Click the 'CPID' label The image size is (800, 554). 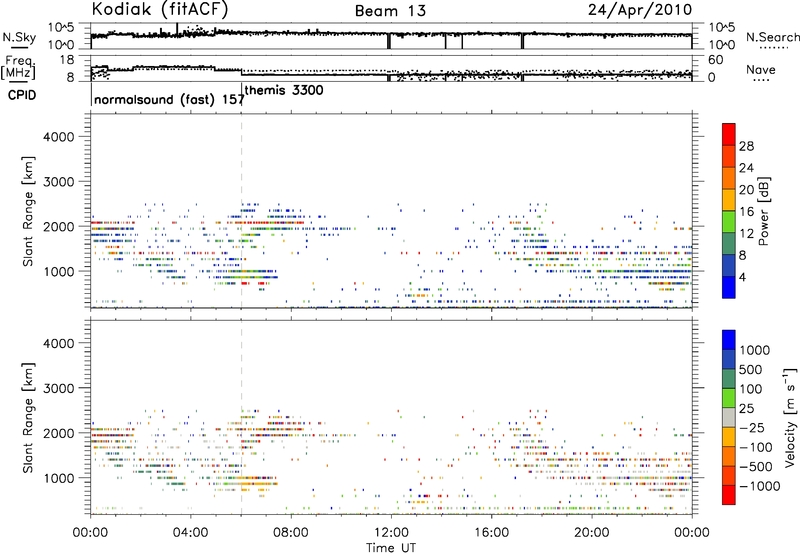pyautogui.click(x=22, y=95)
